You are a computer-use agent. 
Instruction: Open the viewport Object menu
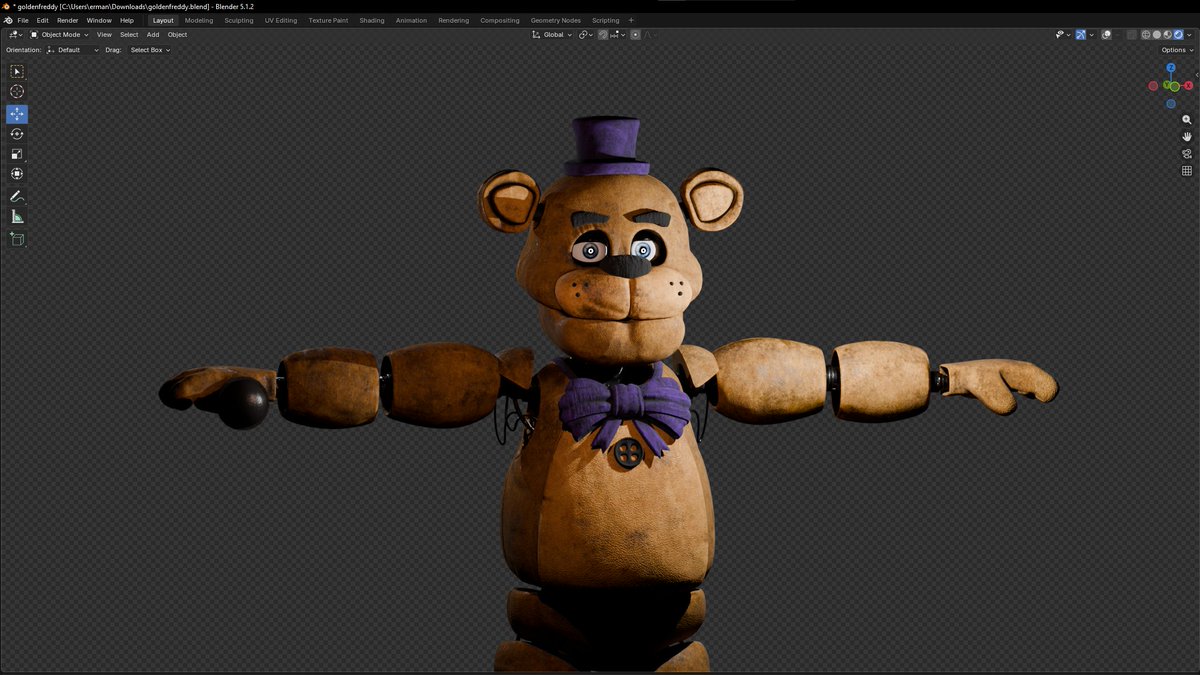click(x=177, y=35)
